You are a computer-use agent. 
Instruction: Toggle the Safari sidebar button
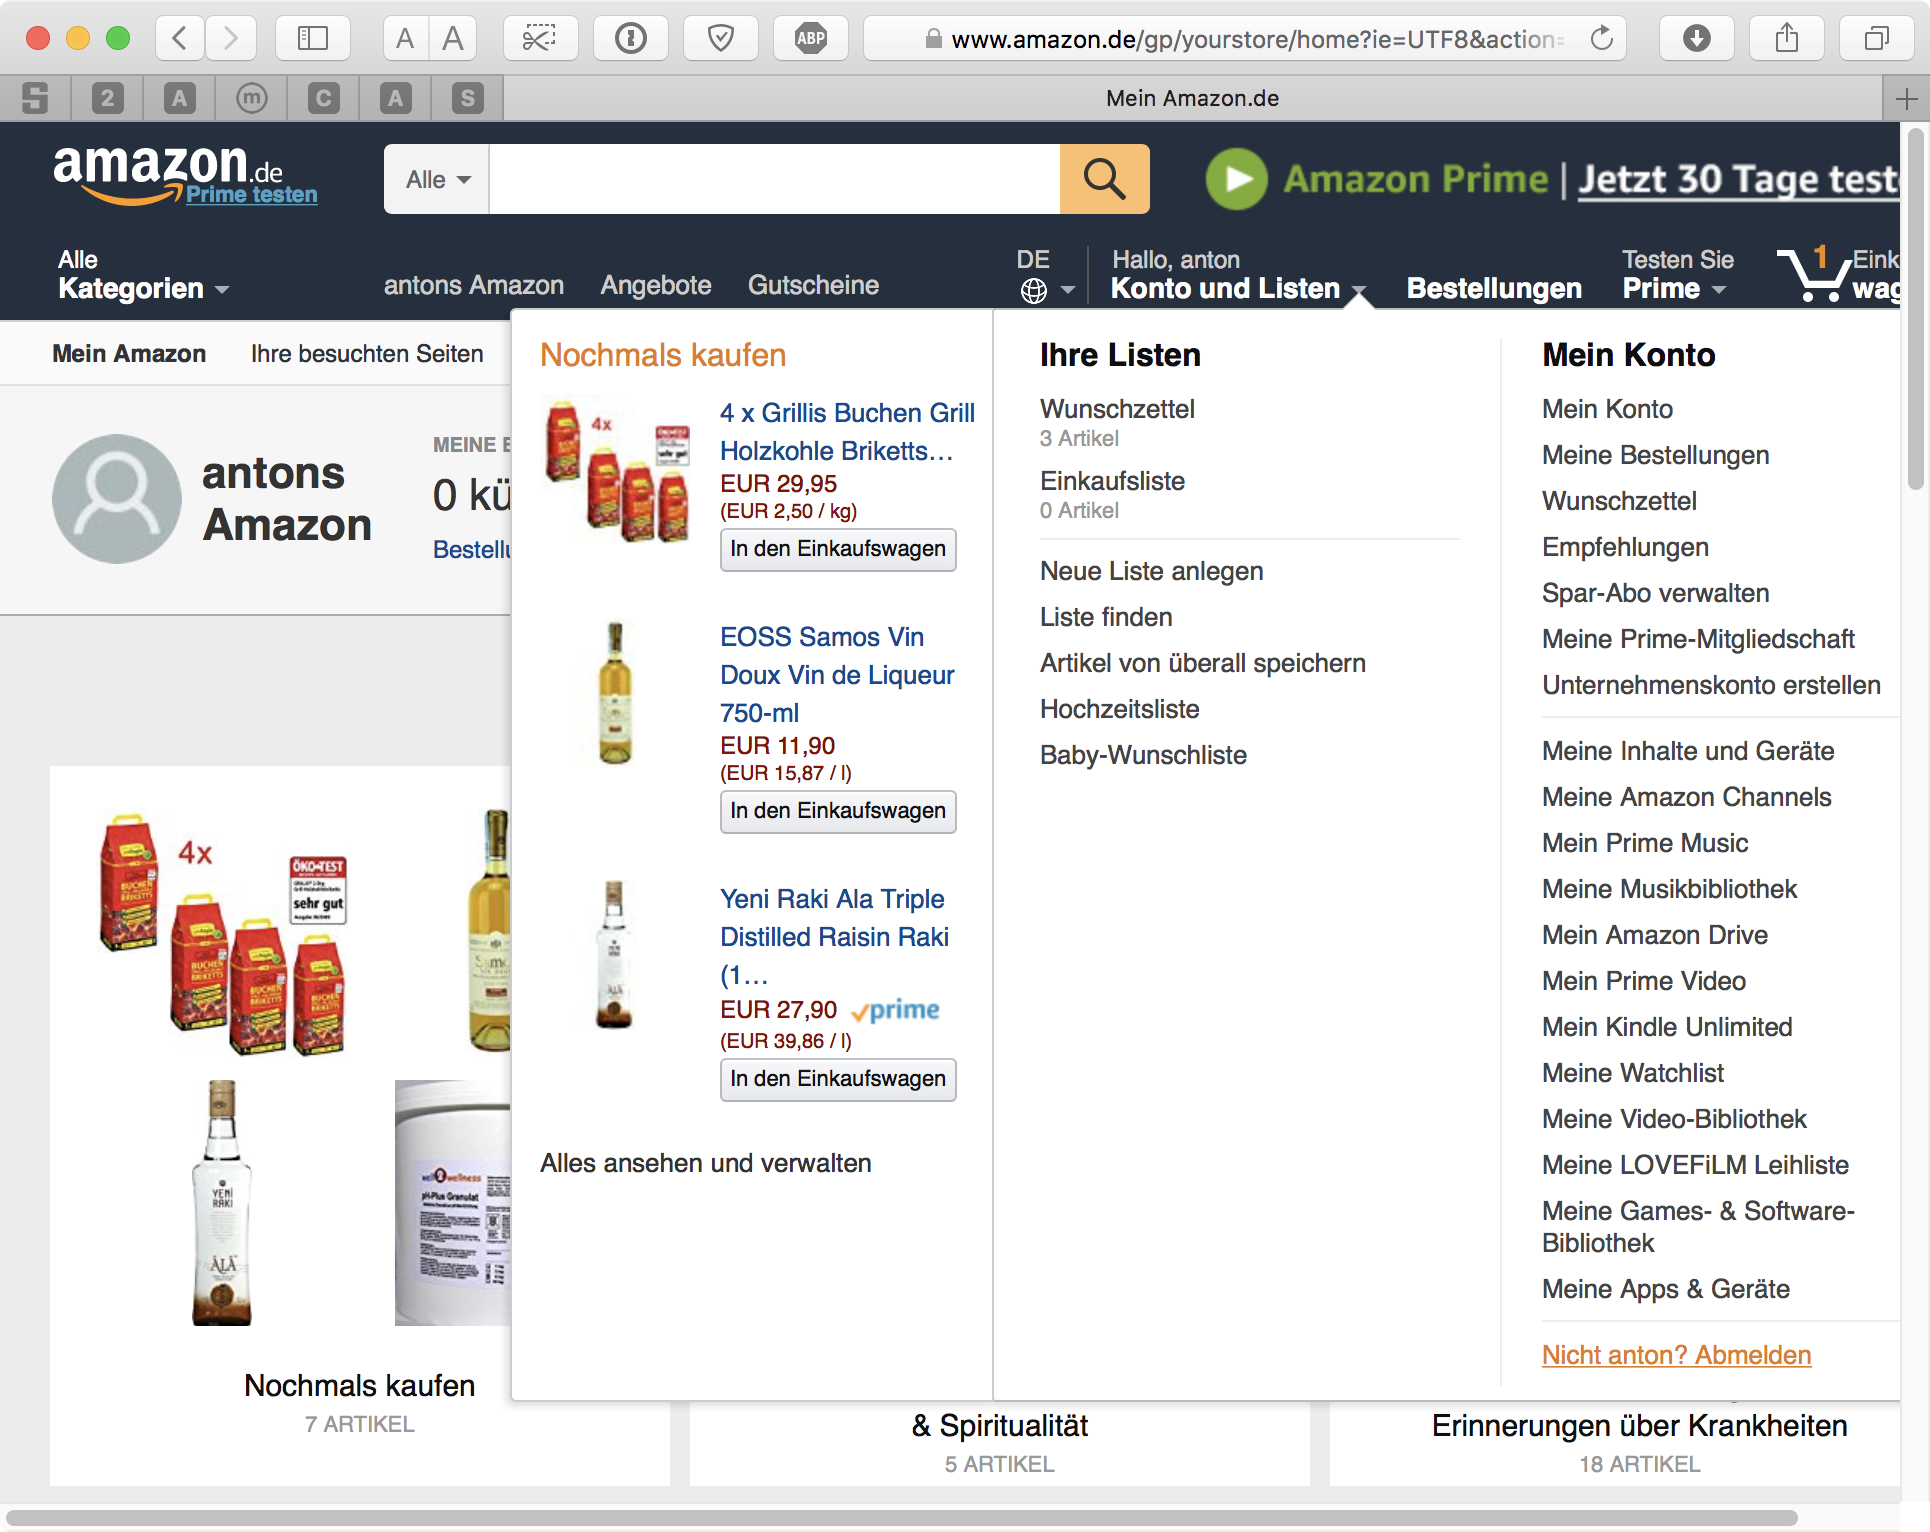point(313,39)
